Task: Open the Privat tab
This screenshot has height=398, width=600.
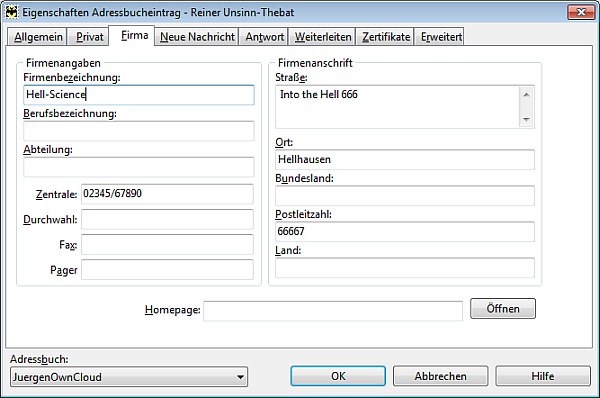Action: coord(89,37)
